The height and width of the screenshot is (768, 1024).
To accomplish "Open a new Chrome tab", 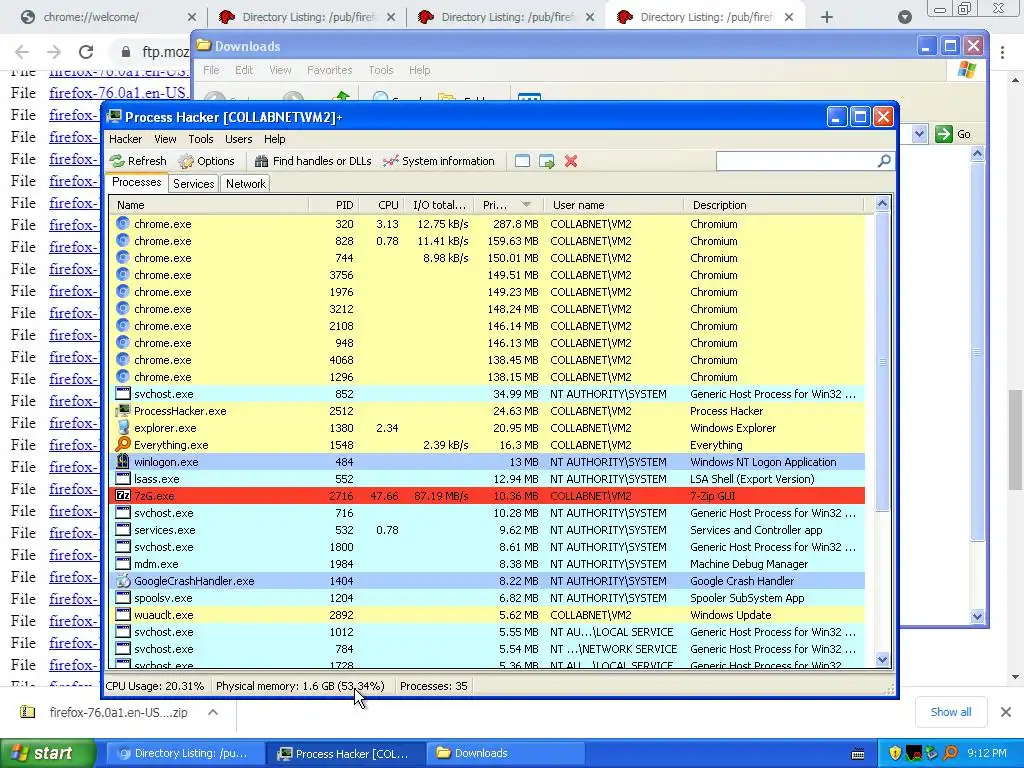I will (x=827, y=17).
